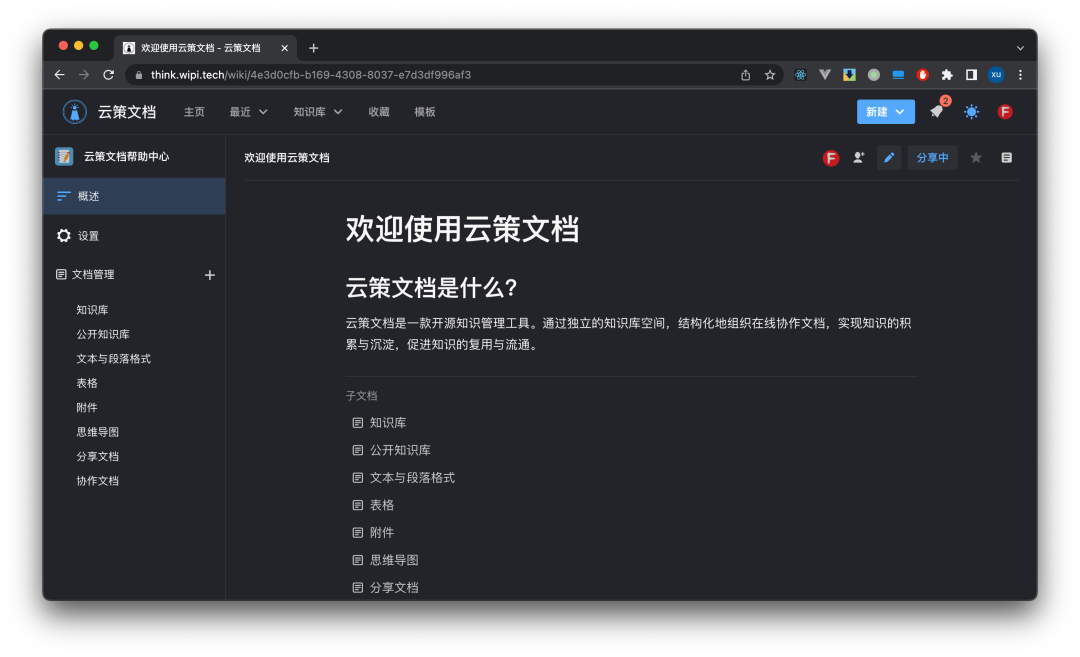Viewport: 1080px width, 657px height.
Task: Click the 欢迎使用云策文档 breadcrumb title
Action: [x=287, y=158]
